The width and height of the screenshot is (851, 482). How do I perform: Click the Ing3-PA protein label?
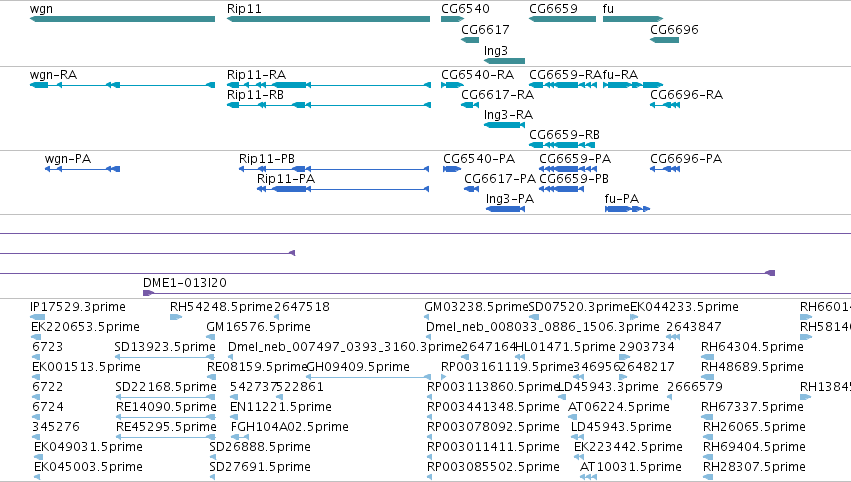(x=510, y=199)
